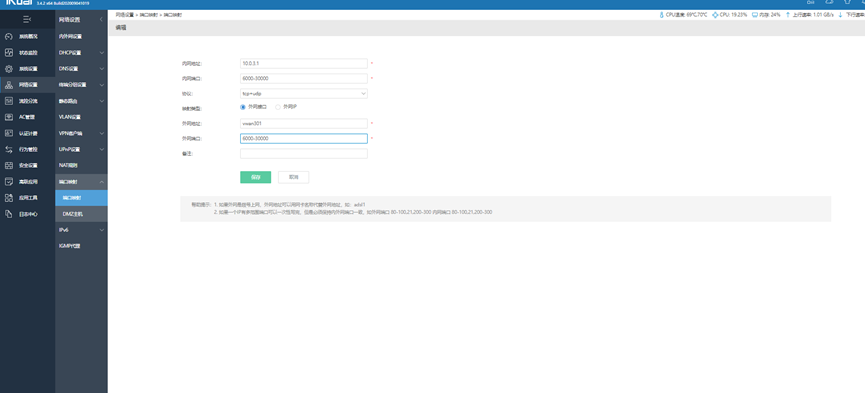The width and height of the screenshot is (865, 393).
Task: Collapse the sidebar with the hamburger icon
Action: tap(27, 20)
